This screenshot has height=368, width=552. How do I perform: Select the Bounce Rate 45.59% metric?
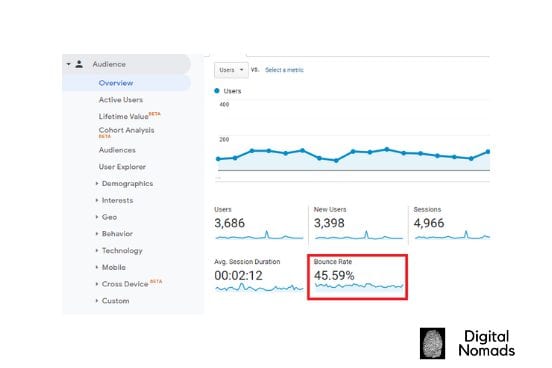click(358, 277)
